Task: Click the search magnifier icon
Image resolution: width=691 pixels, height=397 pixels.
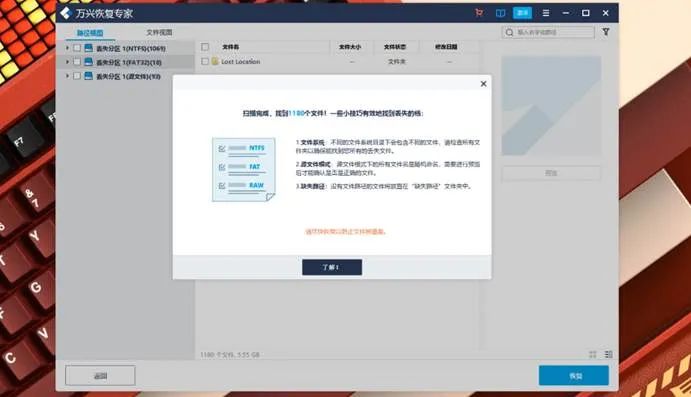Action: tap(509, 32)
